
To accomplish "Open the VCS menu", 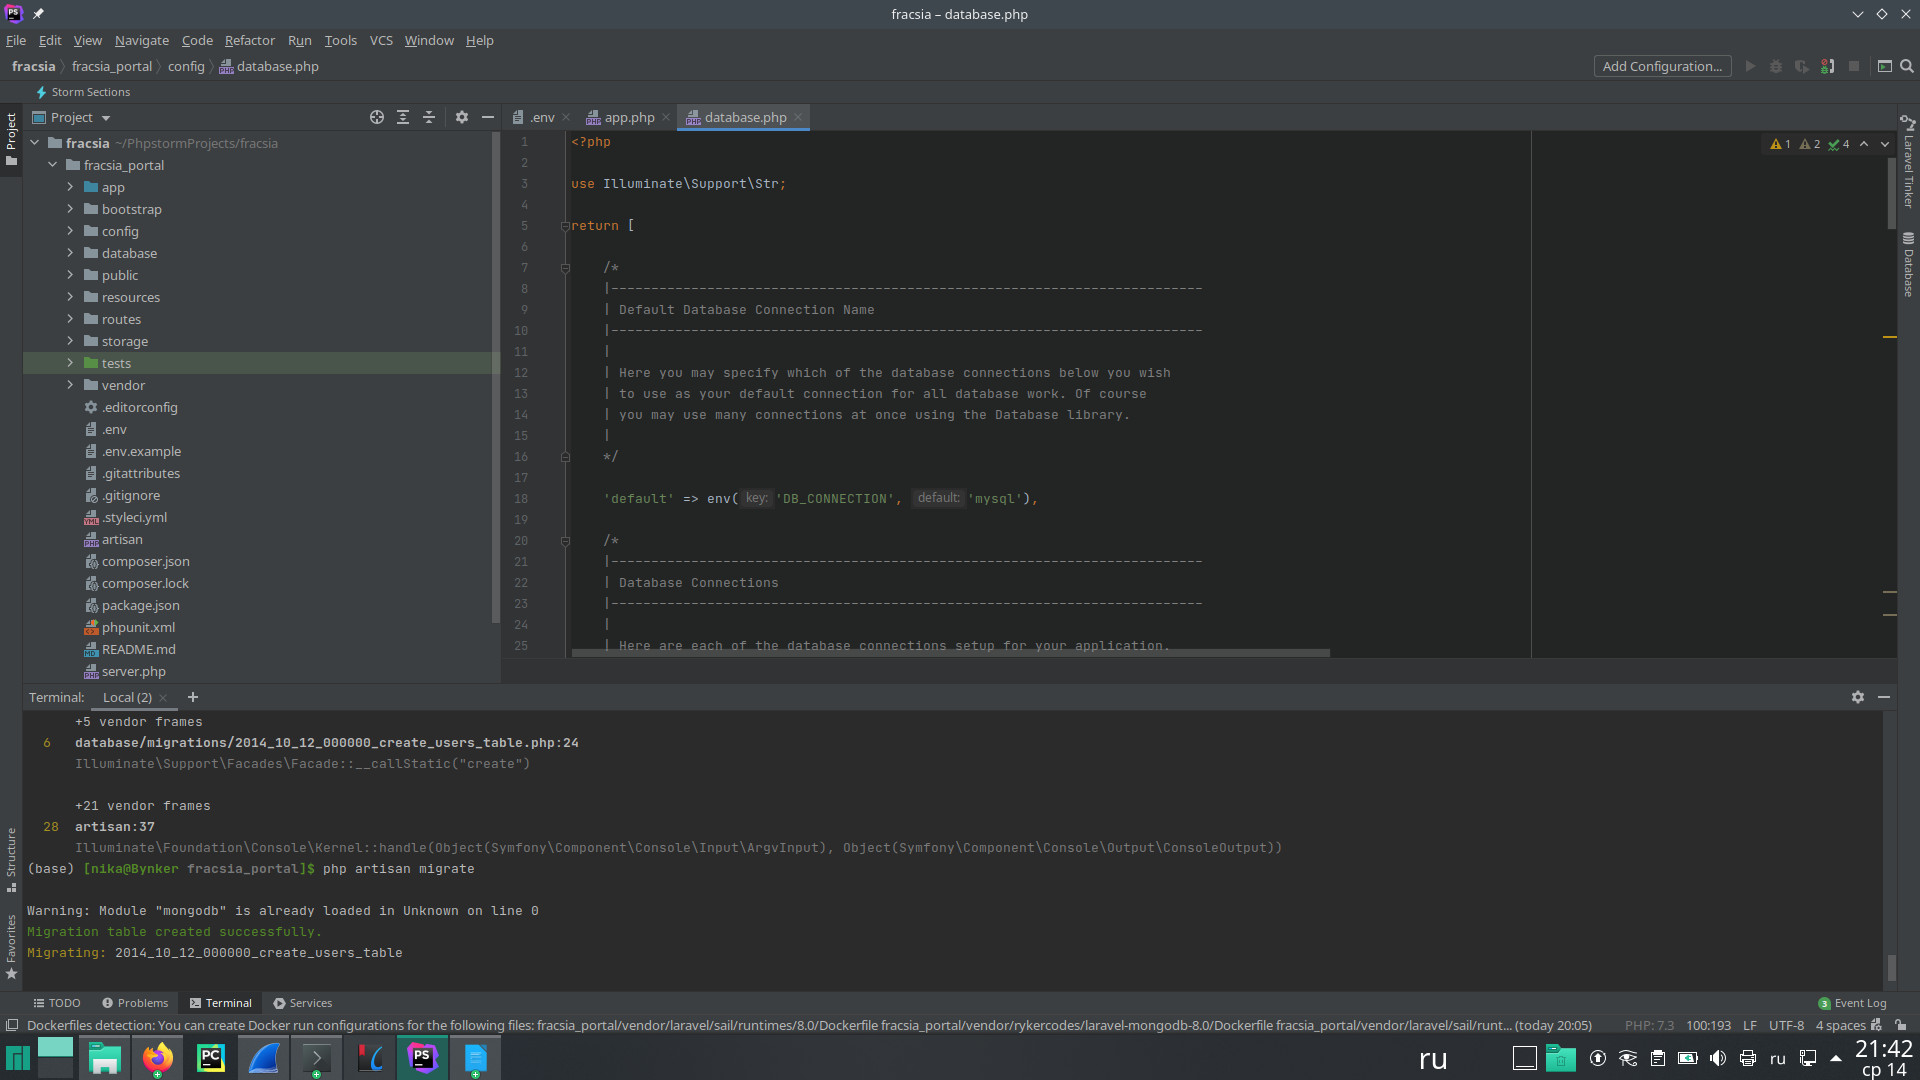I will (x=381, y=40).
